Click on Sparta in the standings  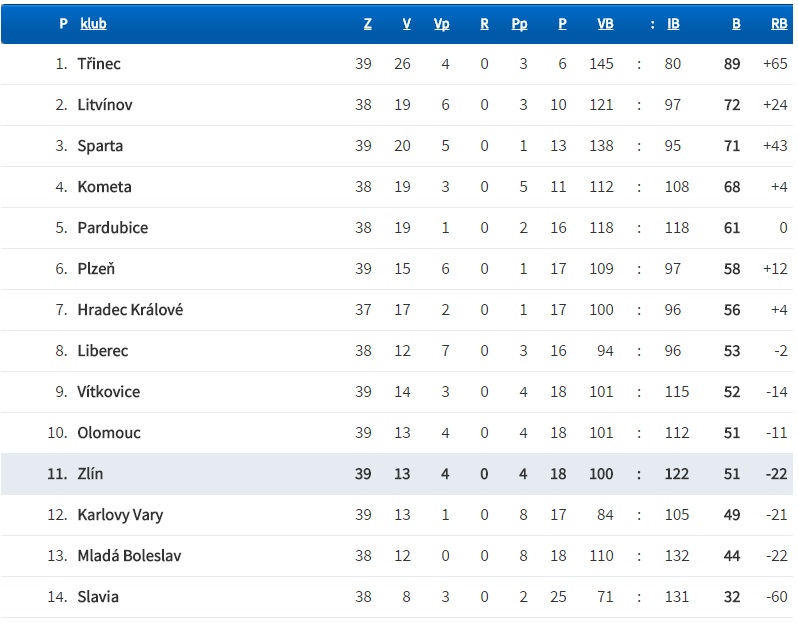[x=100, y=146]
